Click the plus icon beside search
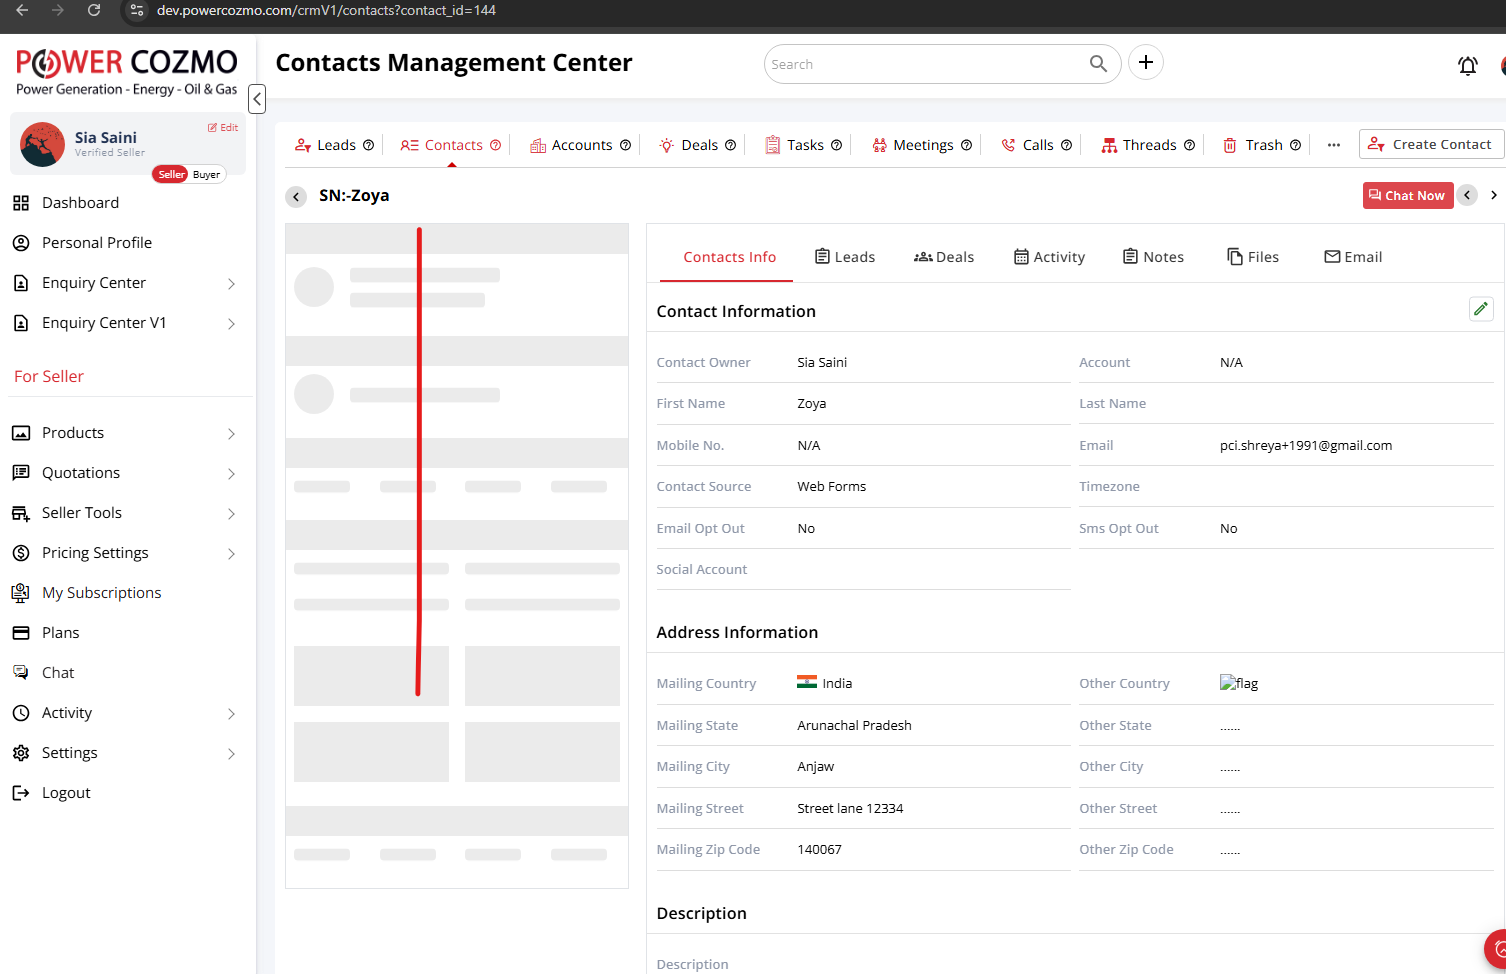 (1146, 63)
